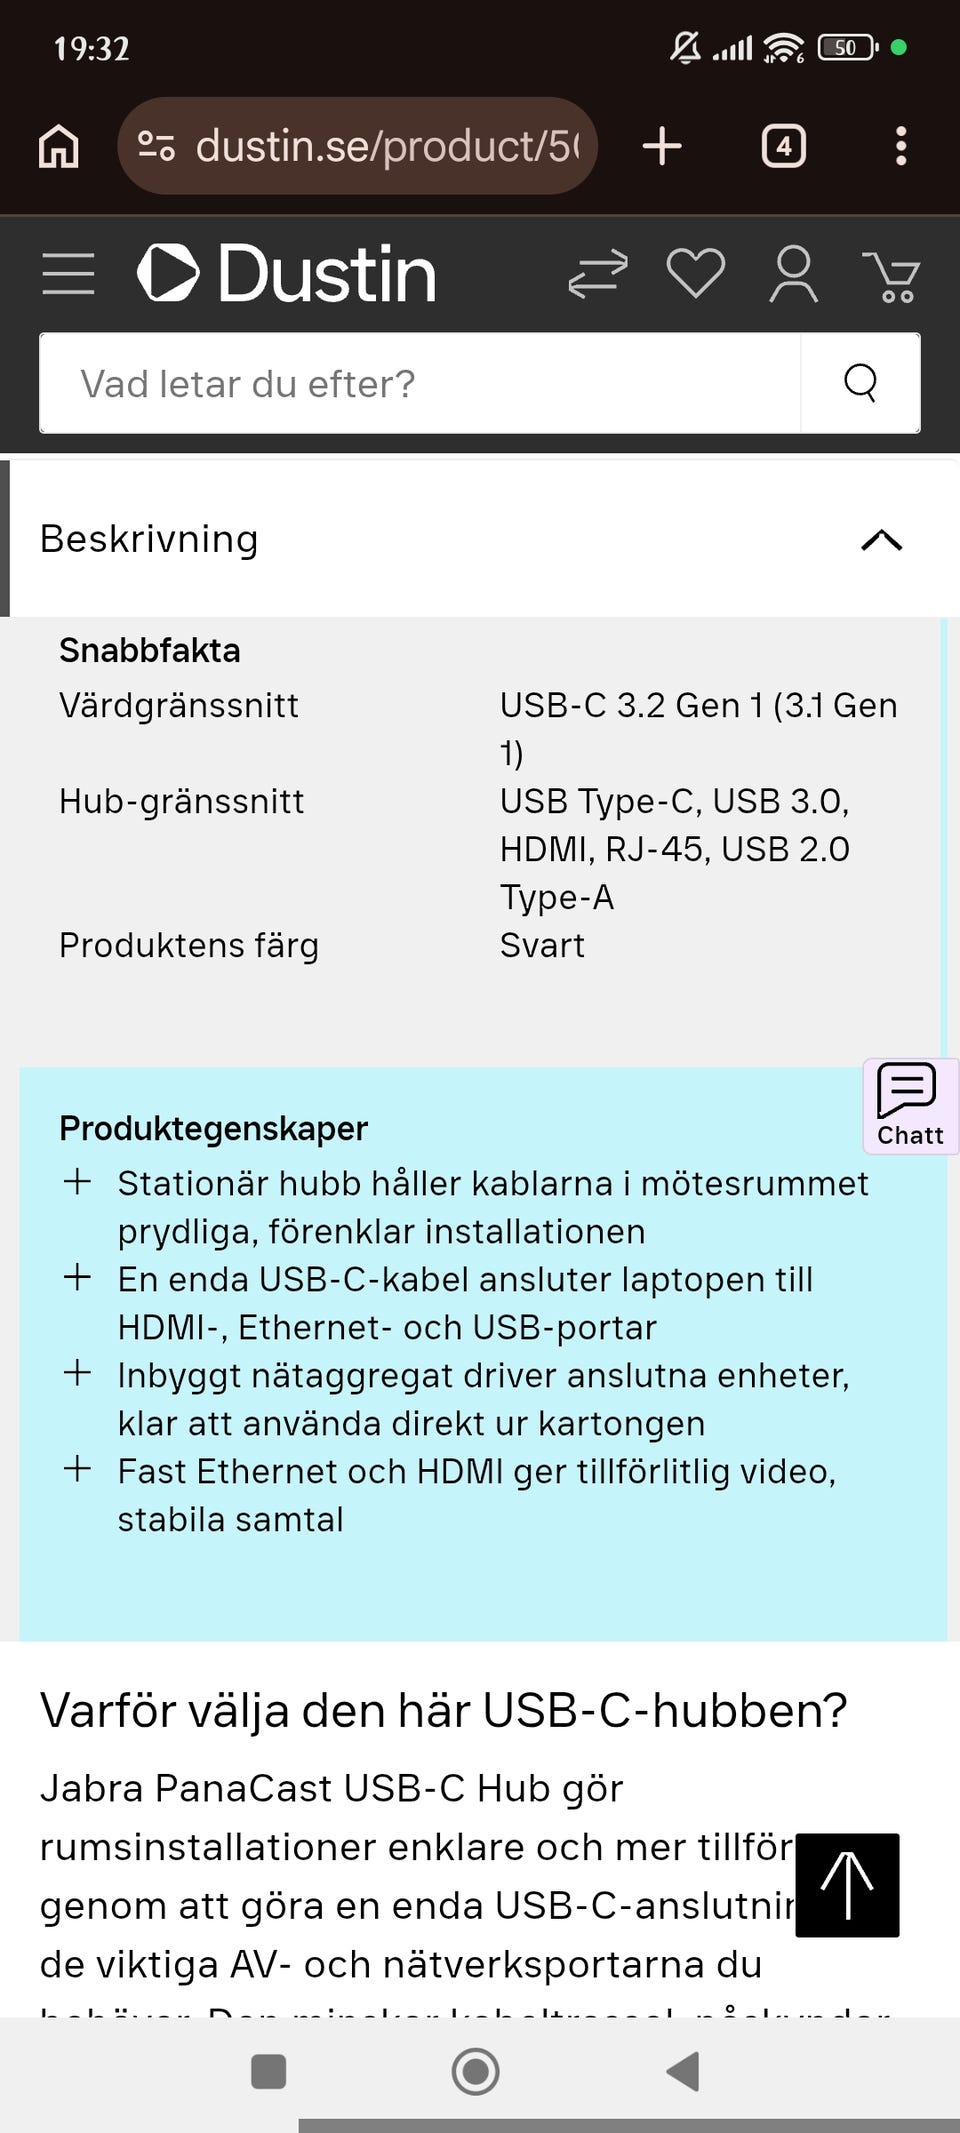Click the Dustin logo
960x2133 pixels.
[287, 271]
